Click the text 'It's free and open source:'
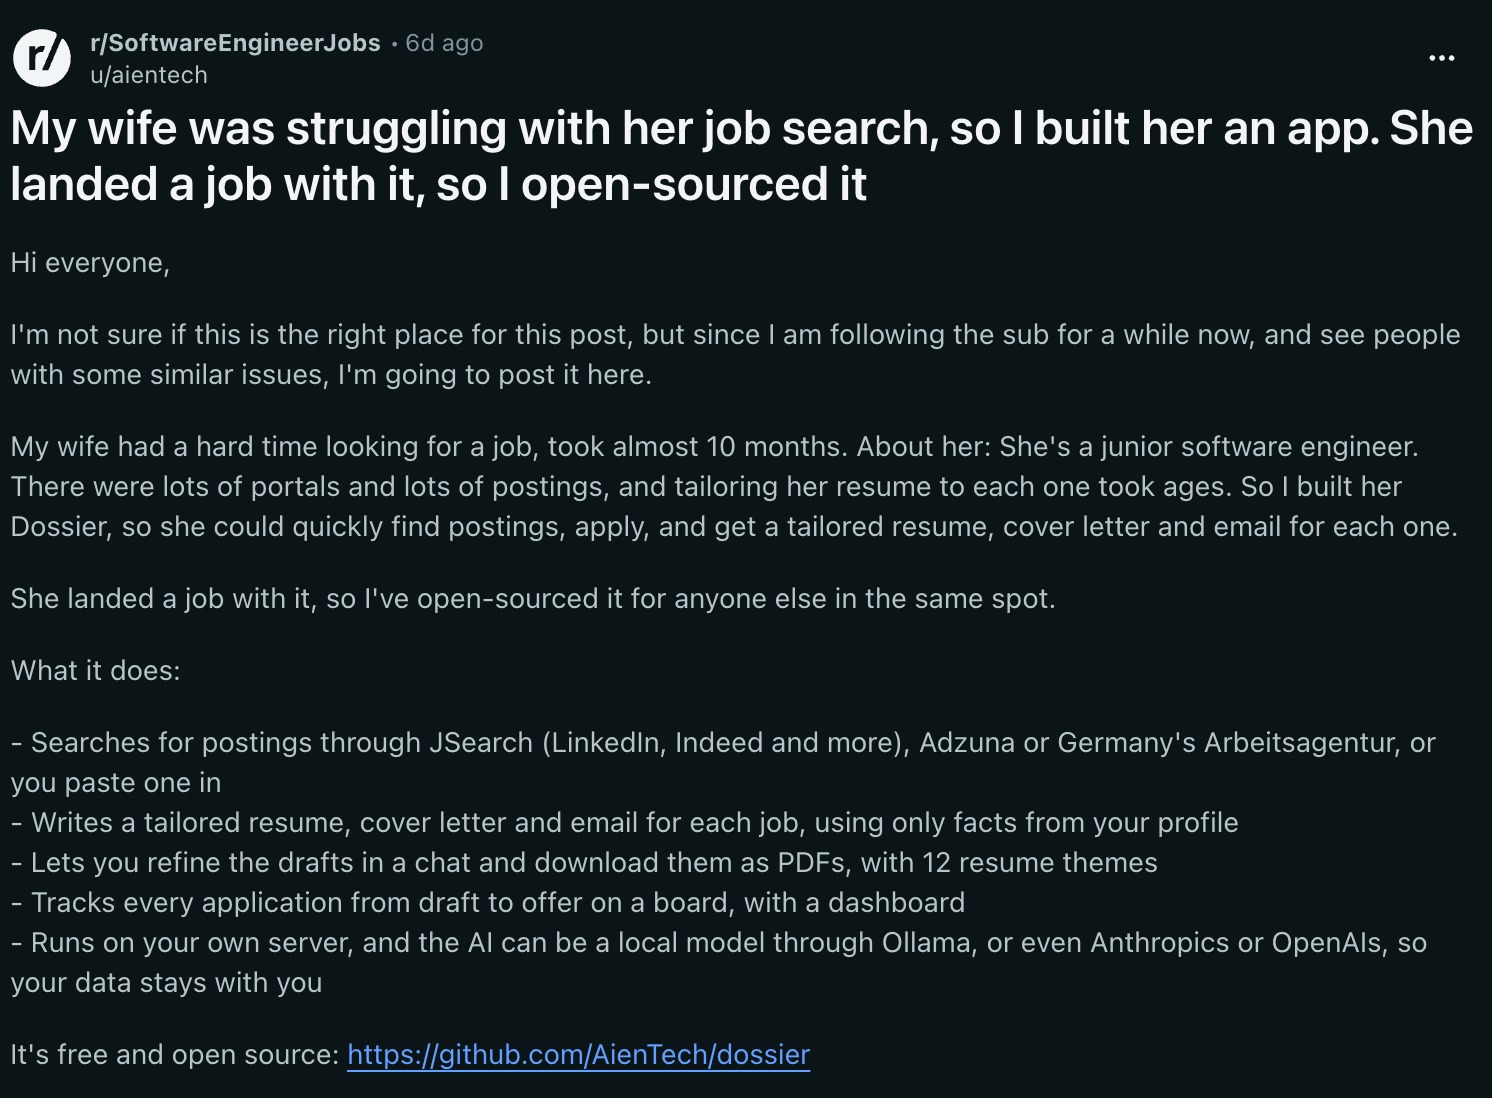 [175, 1054]
